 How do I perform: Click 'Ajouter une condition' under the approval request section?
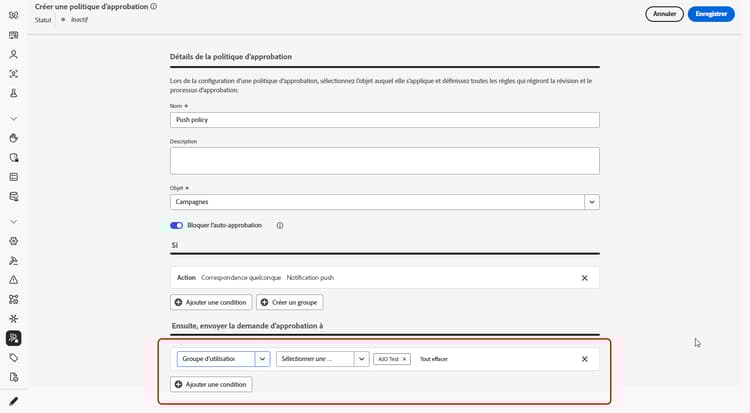pos(211,384)
